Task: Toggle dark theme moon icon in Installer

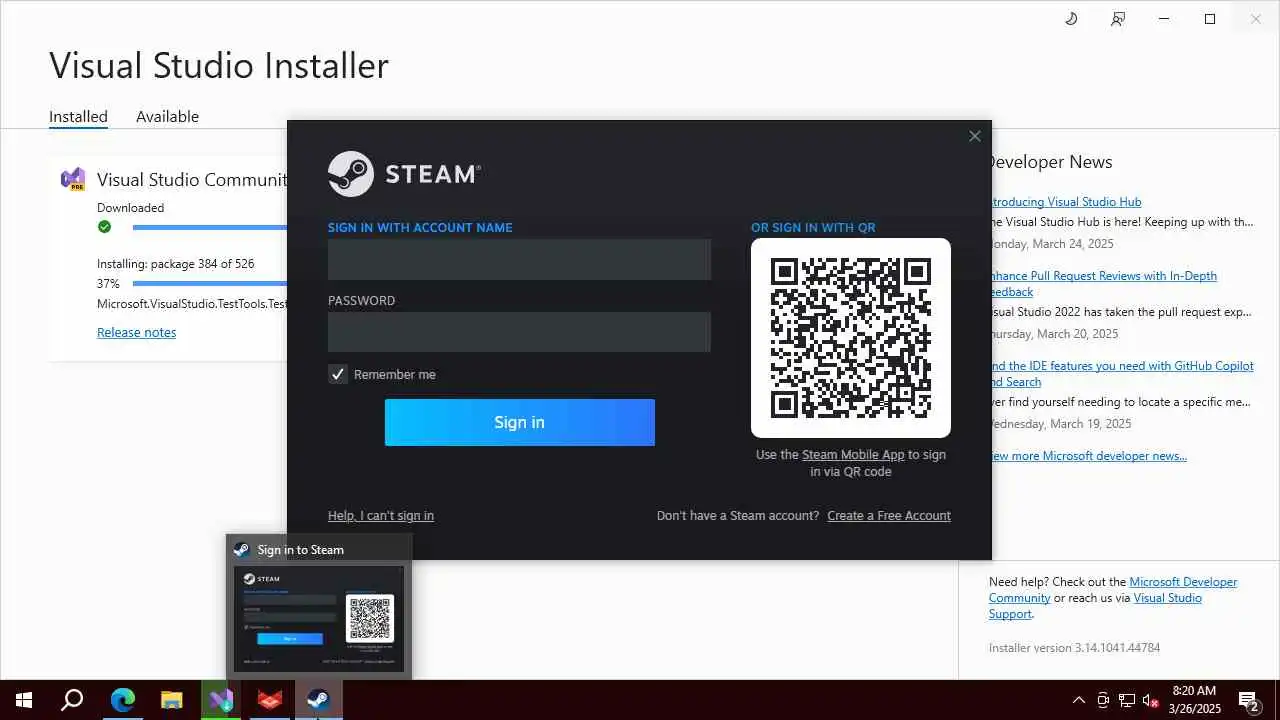Action: [1071, 19]
